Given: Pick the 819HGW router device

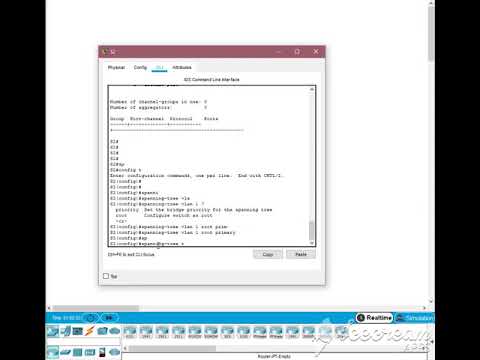Looking at the screenshot, I should click(x=211, y=332).
